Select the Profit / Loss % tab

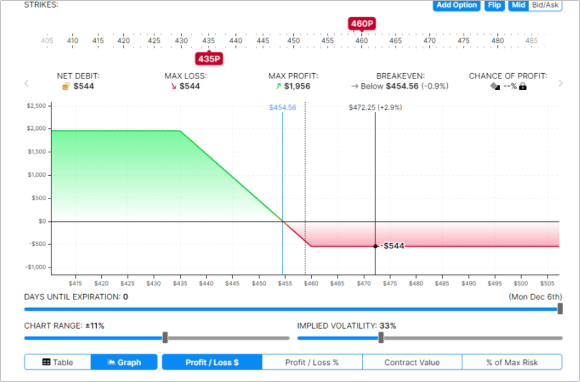tap(312, 362)
